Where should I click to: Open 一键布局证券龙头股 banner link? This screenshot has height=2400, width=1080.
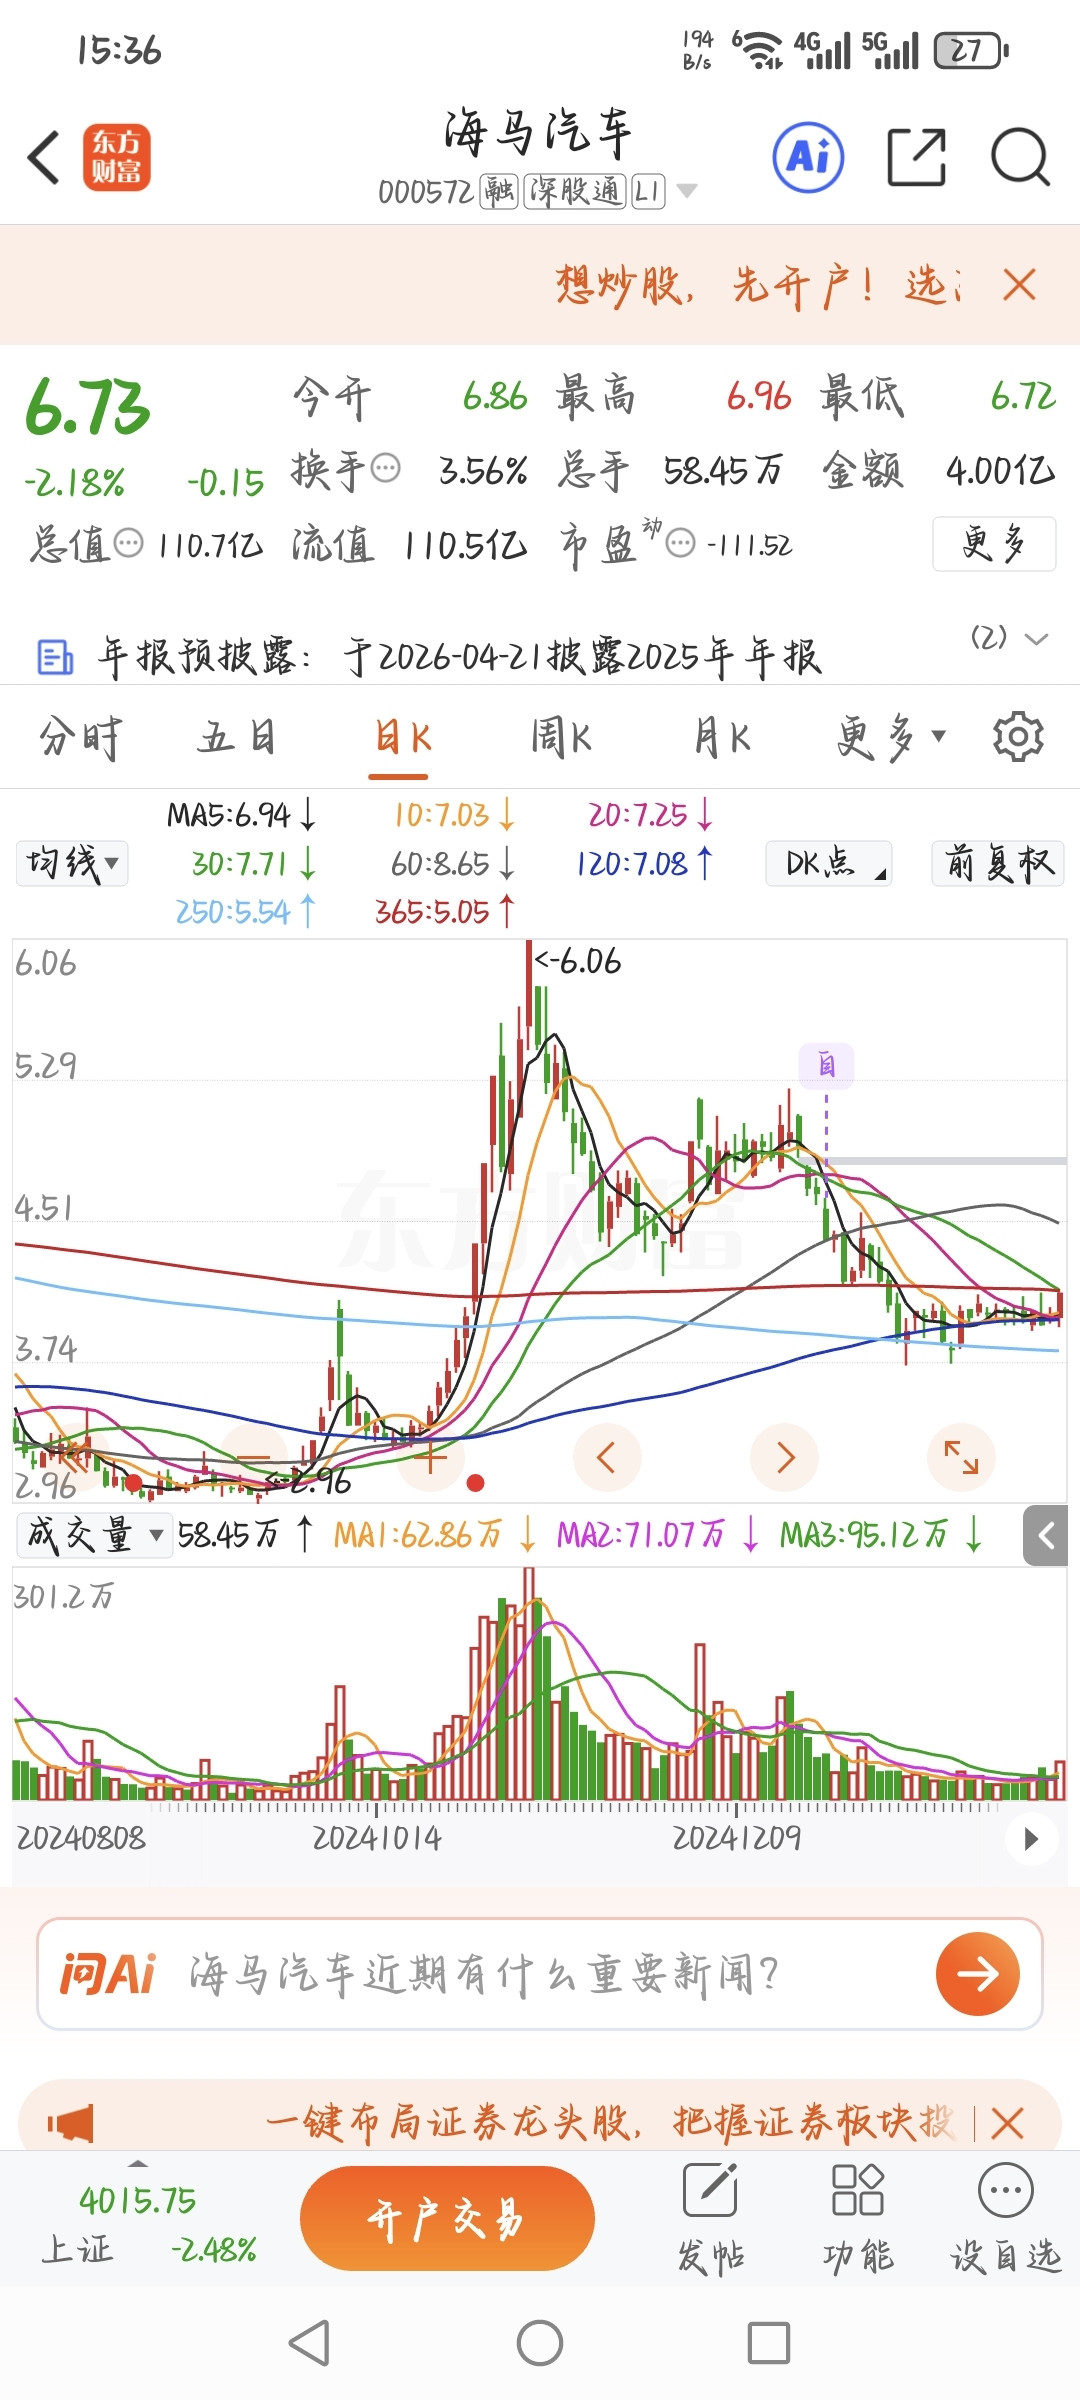[610, 2122]
